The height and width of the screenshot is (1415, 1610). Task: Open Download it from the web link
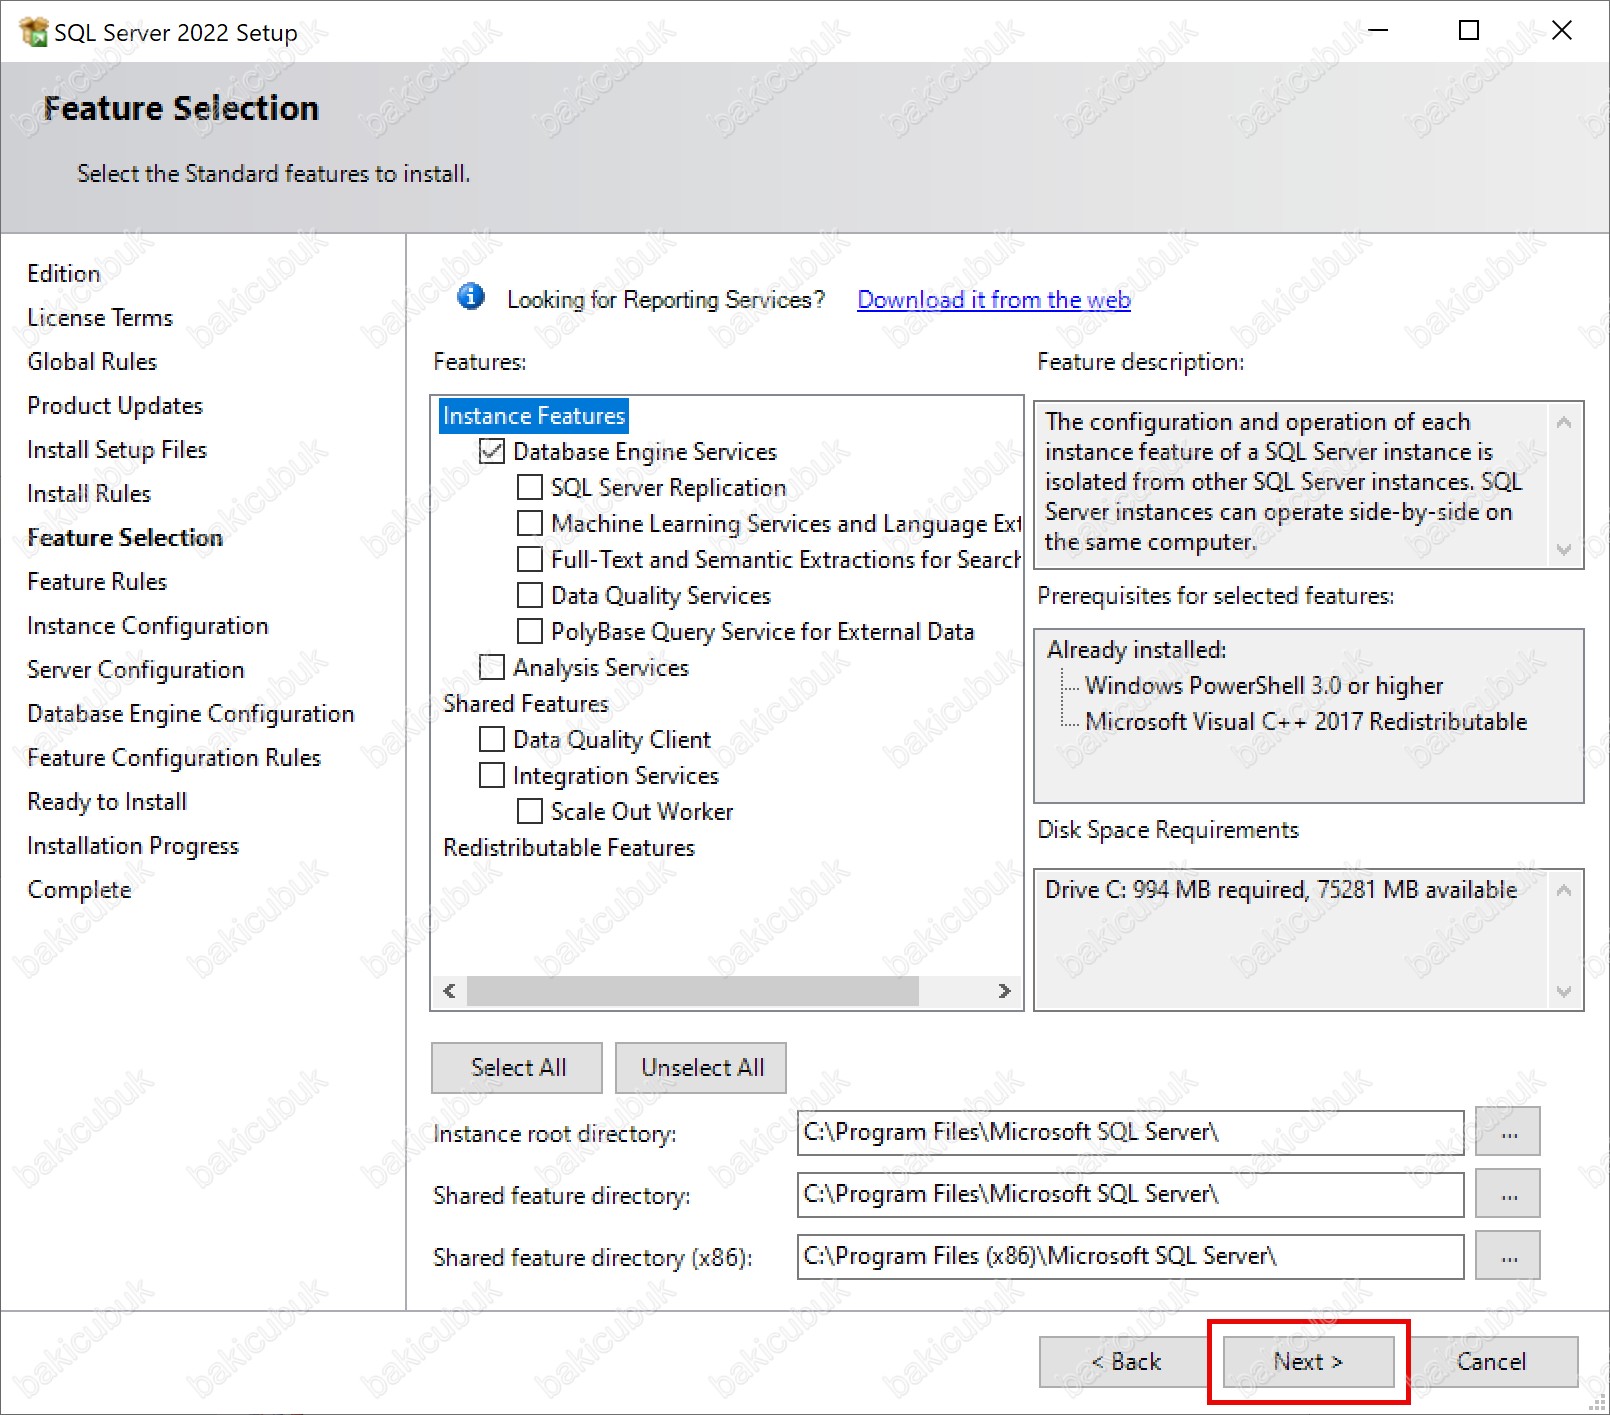(994, 300)
